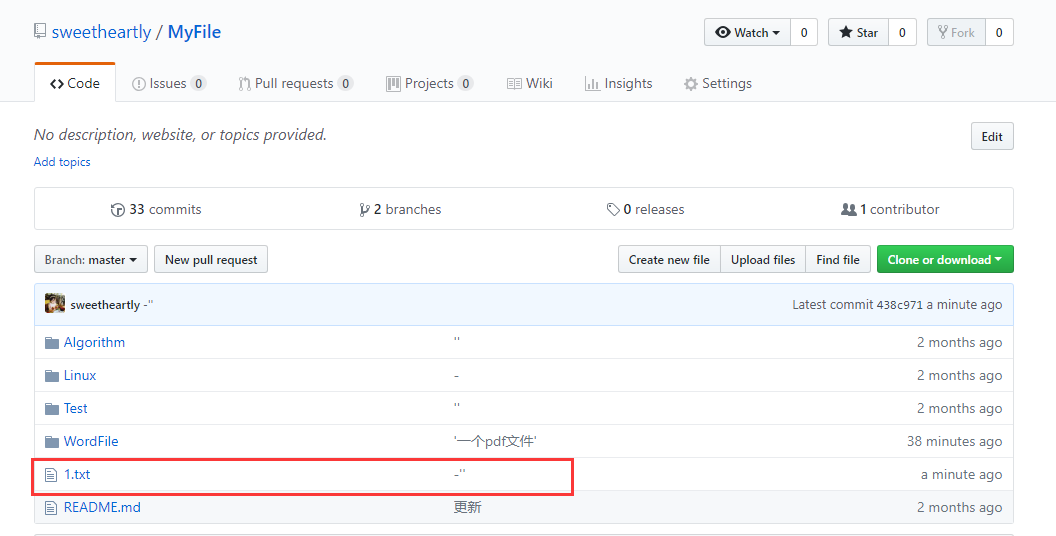Open the WordFile folder

(91, 441)
